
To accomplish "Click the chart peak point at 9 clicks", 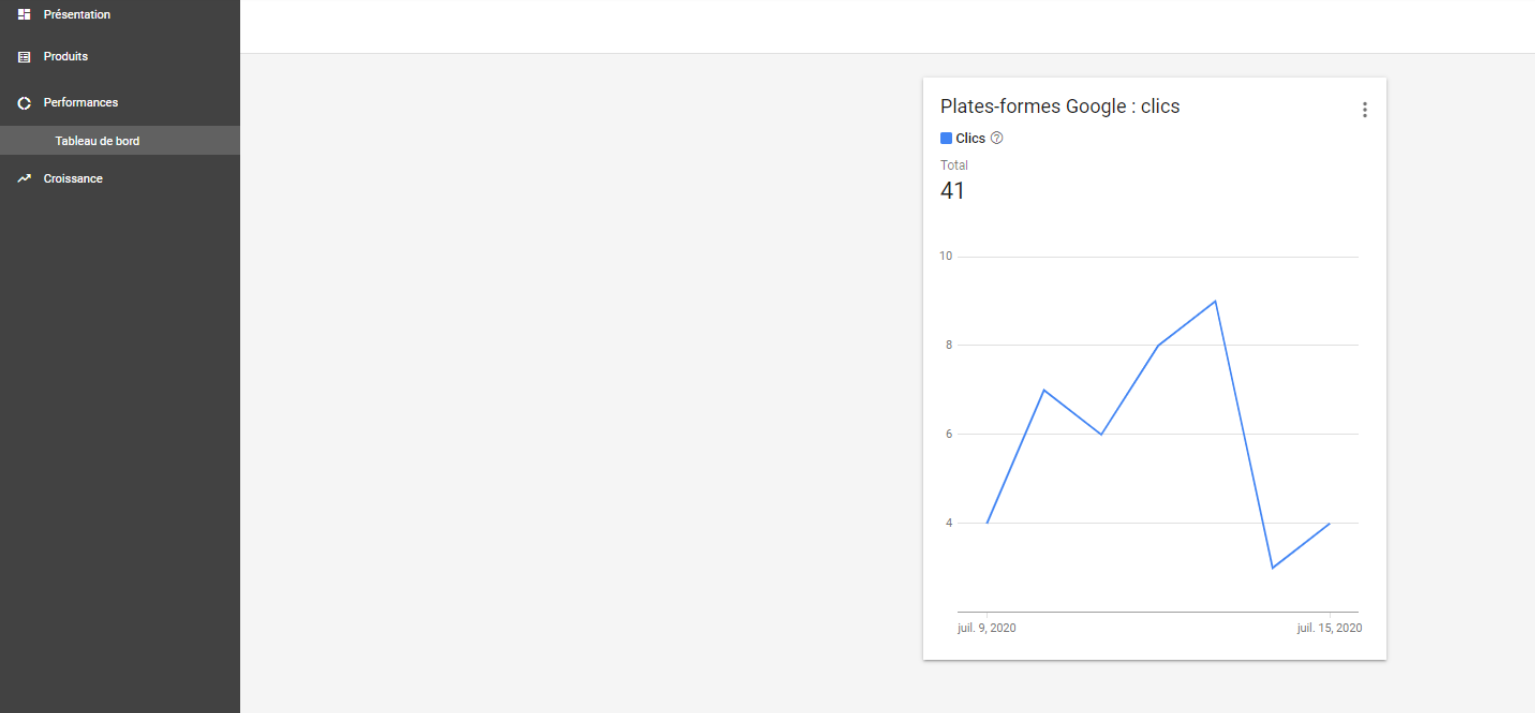I will [1215, 301].
